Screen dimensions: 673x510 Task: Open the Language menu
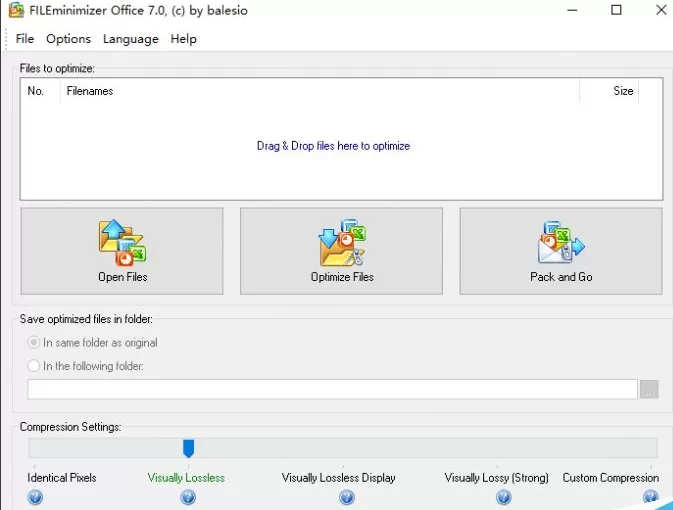131,39
